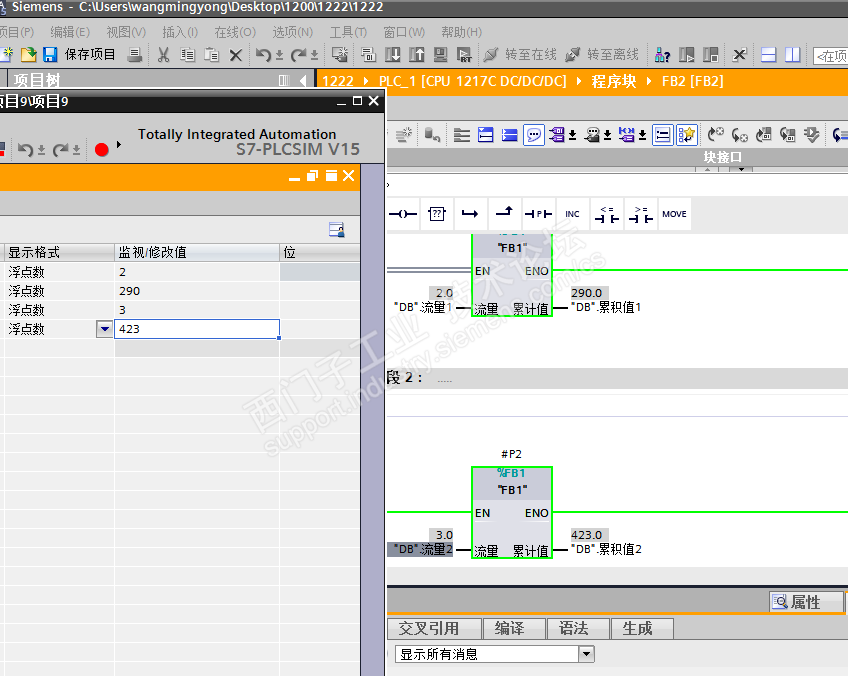Insert MOVE instruction favorite
The width and height of the screenshot is (848, 676).
674,214
